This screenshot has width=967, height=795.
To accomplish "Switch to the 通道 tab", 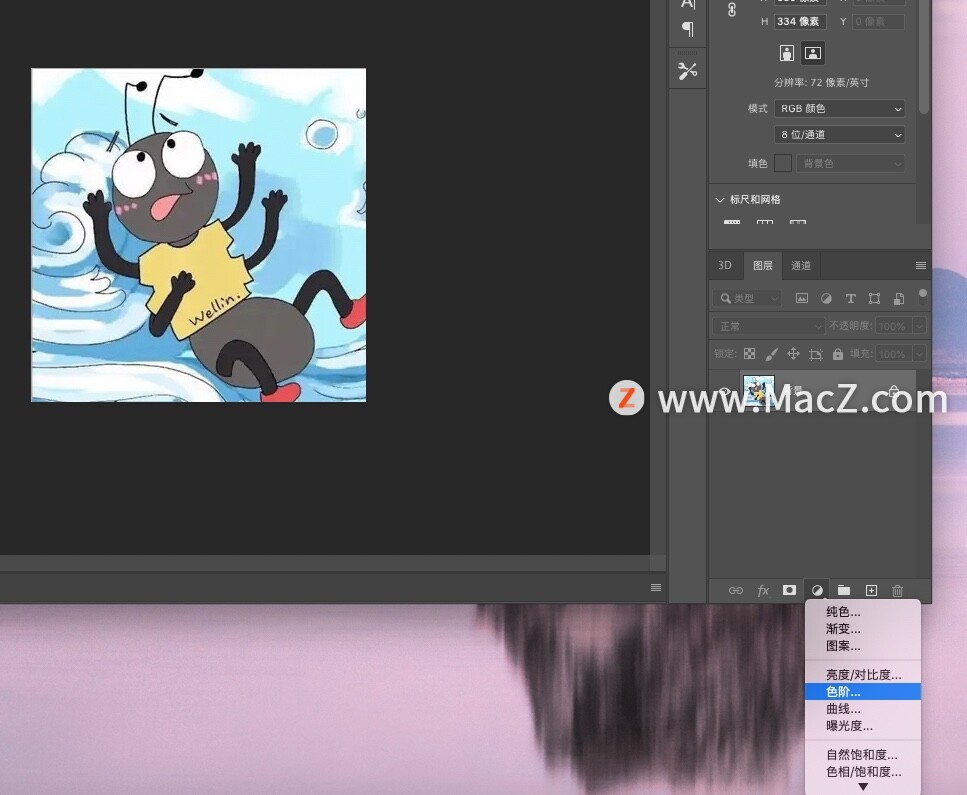I will 801,265.
